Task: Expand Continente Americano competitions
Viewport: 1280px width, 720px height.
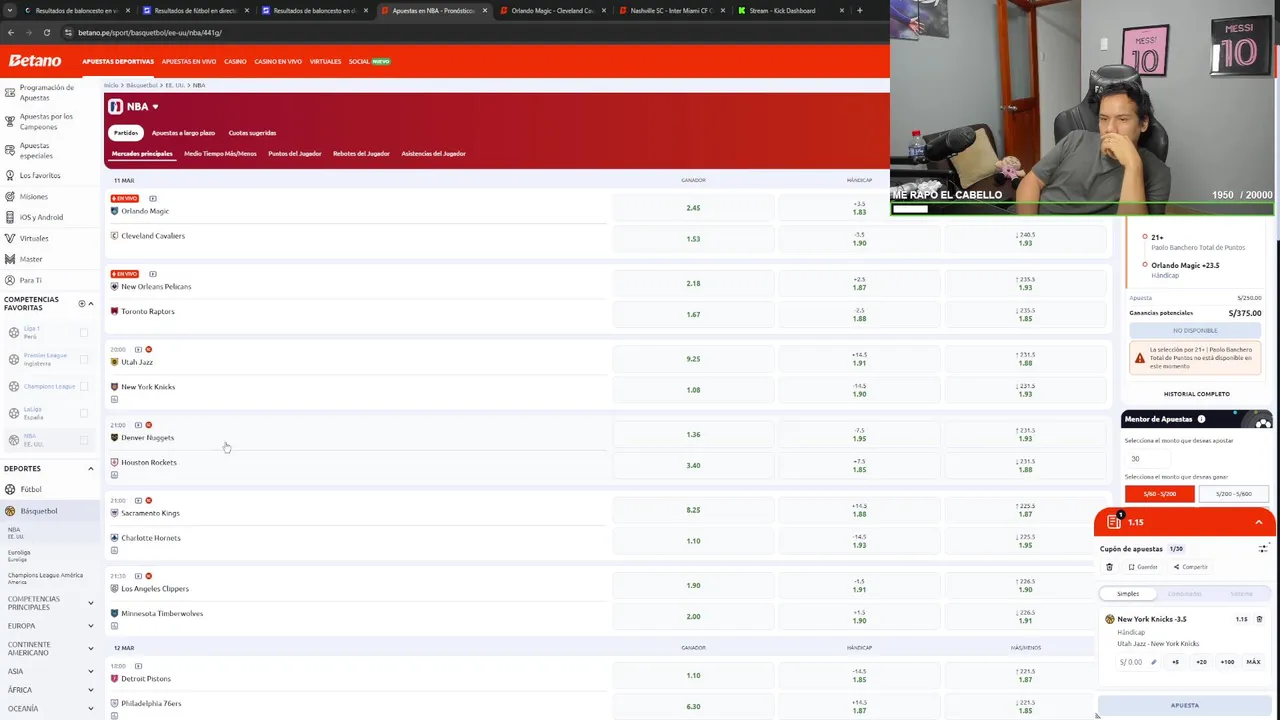Action: 90,648
